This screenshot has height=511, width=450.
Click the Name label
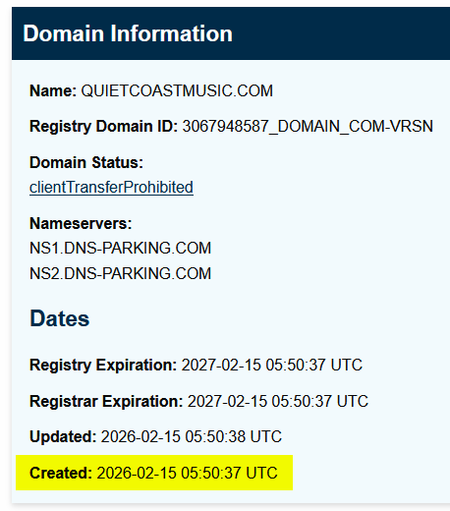point(53,91)
